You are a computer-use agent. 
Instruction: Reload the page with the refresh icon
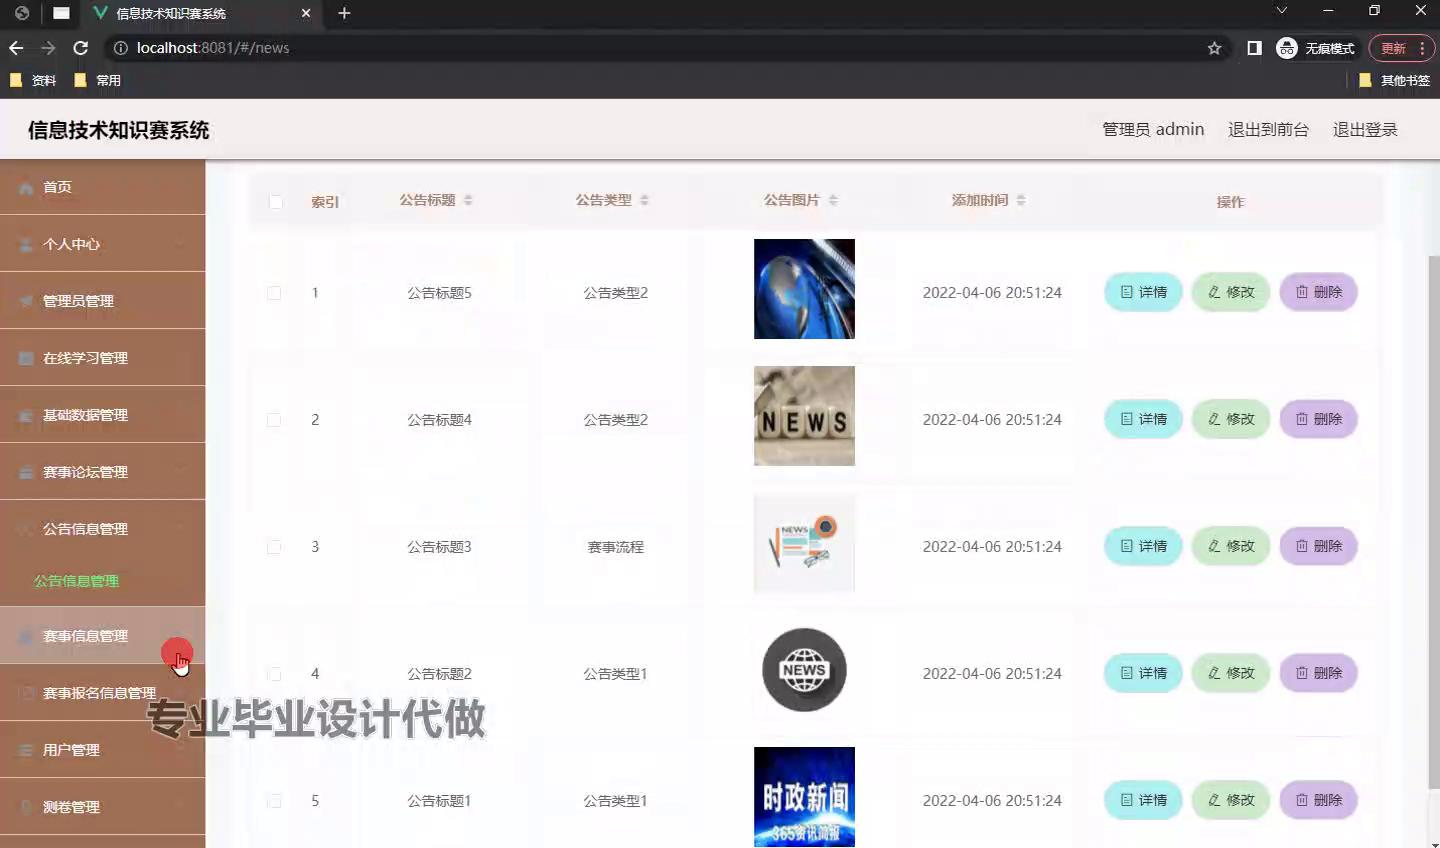coord(81,48)
